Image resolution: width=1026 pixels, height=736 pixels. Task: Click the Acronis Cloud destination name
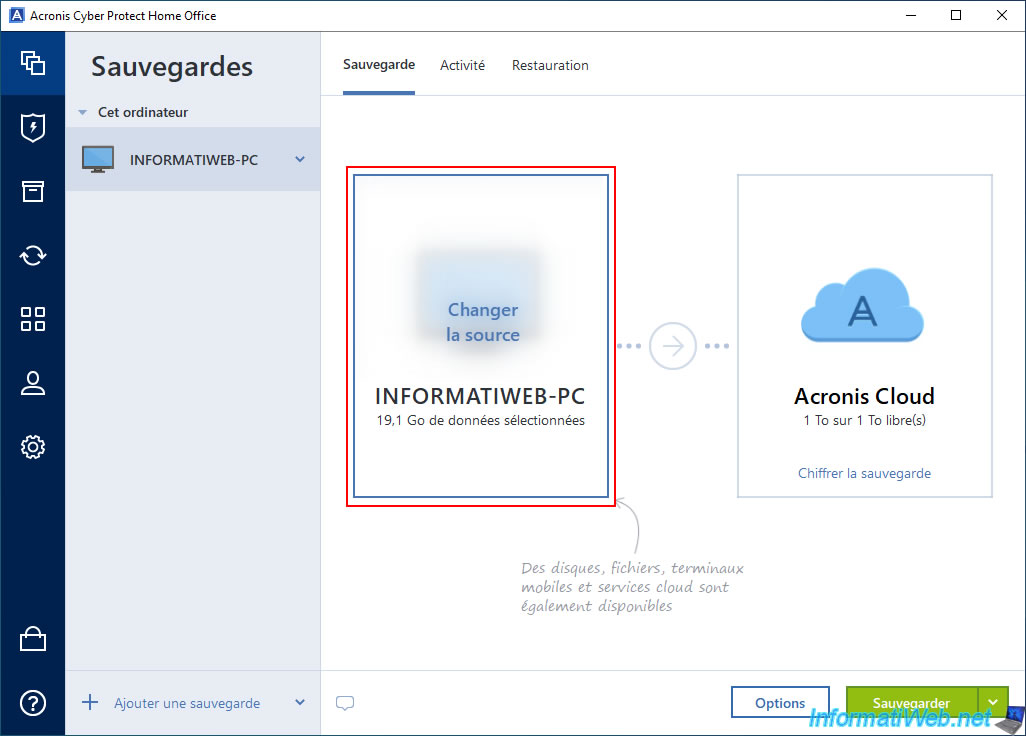tap(864, 396)
